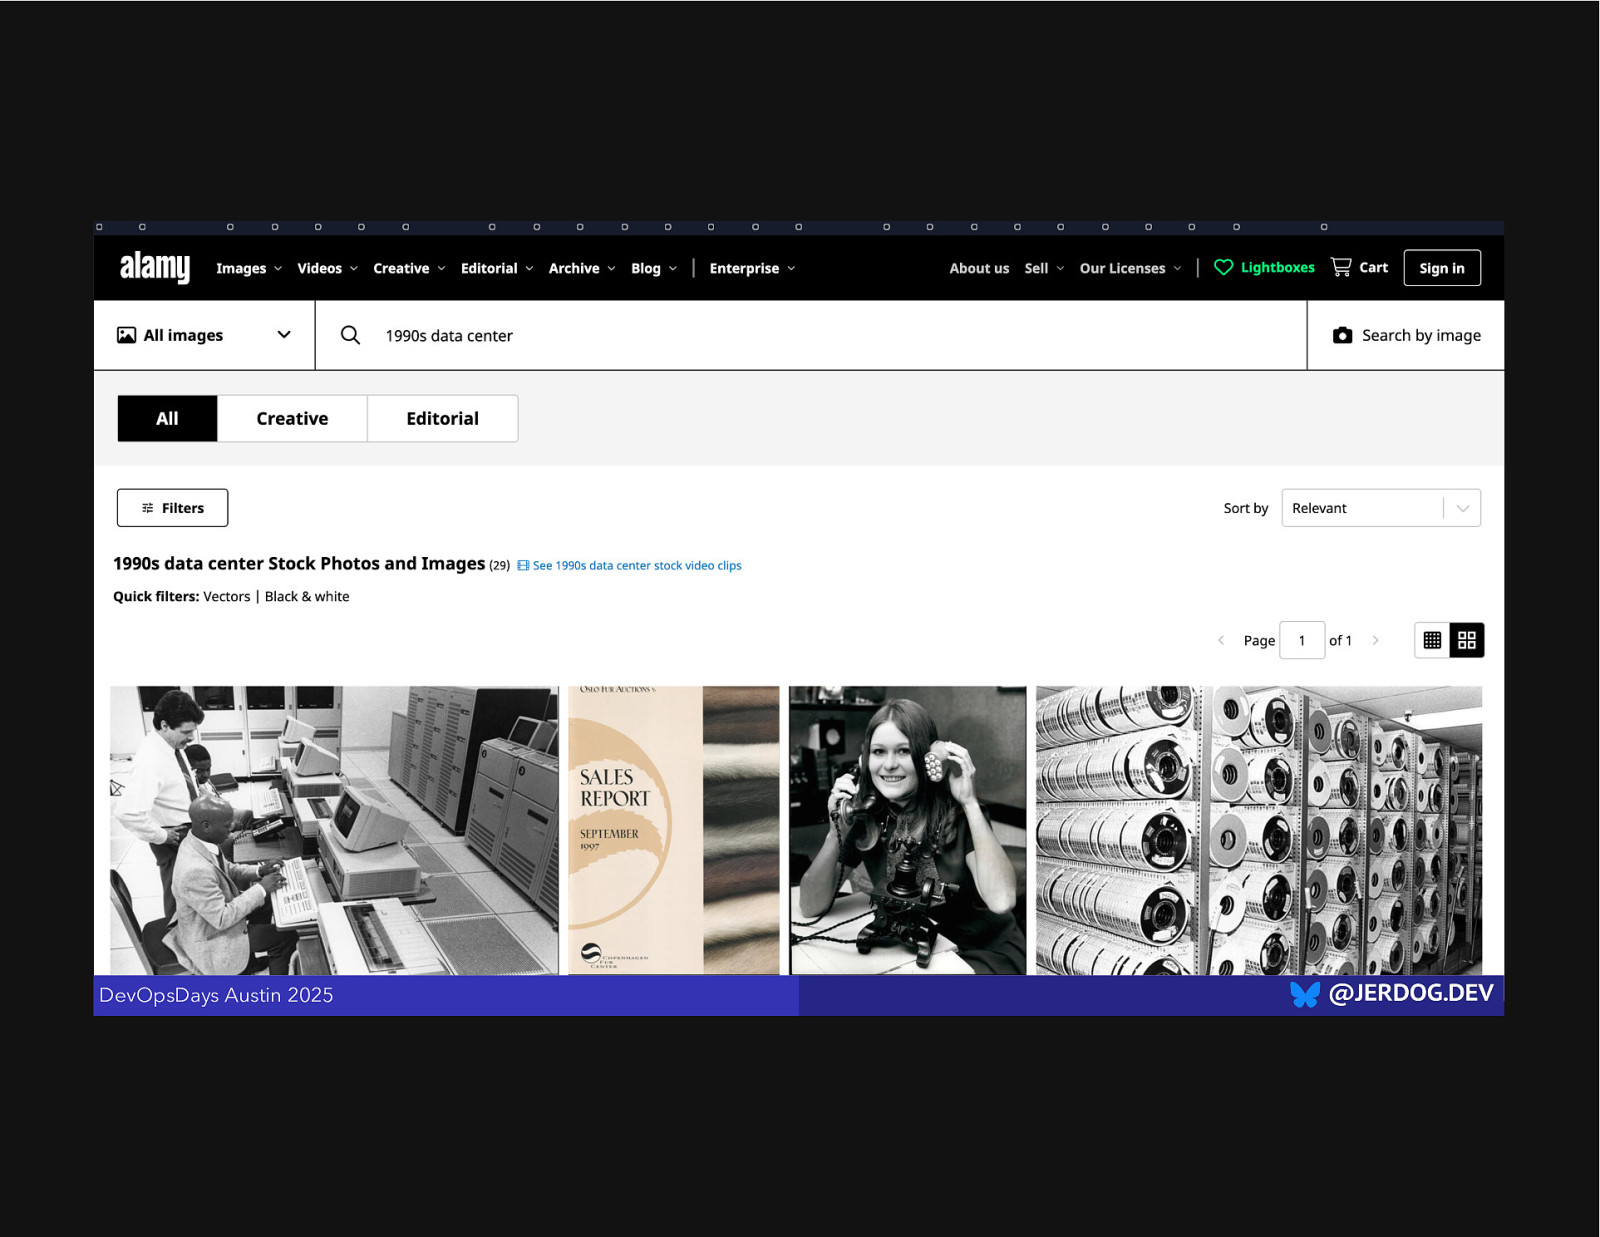Expand the Editorial nav menu

(497, 268)
